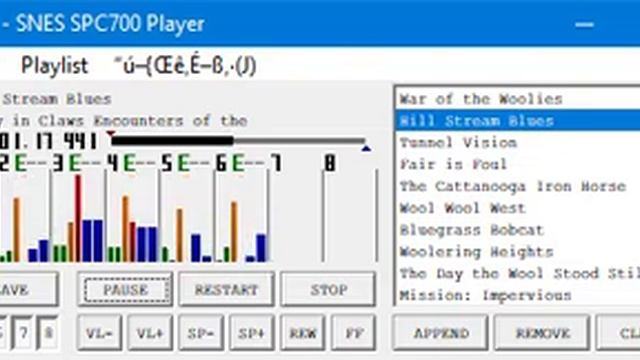This screenshot has height=360, width=640.
Task: Click the song position progress bar
Action: 238,141
